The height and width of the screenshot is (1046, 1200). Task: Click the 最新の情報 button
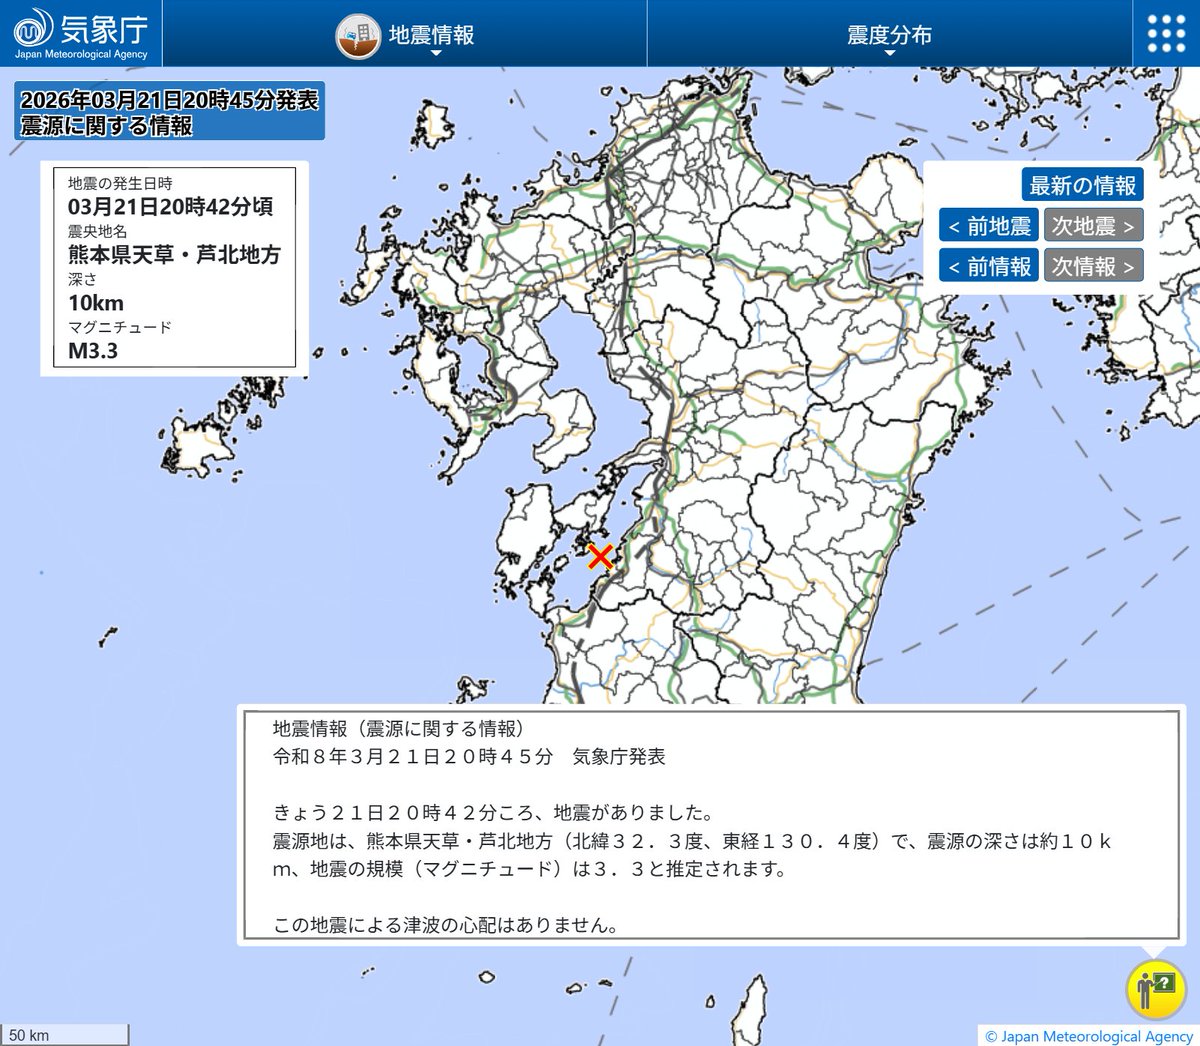click(1083, 185)
